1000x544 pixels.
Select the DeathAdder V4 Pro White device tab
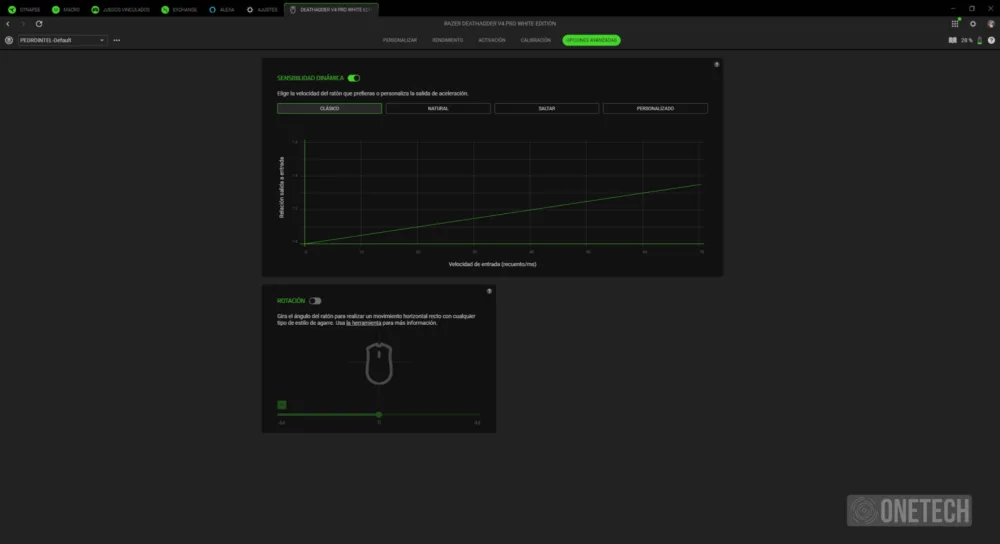click(331, 10)
